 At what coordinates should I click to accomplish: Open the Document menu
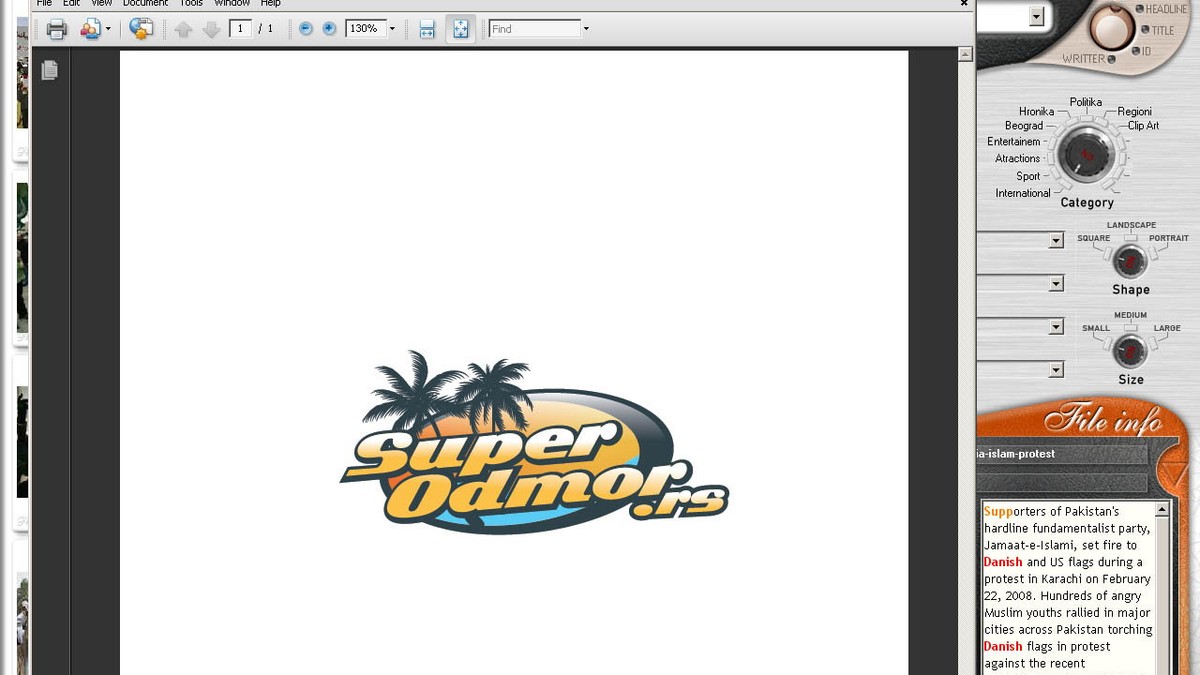coord(145,3)
